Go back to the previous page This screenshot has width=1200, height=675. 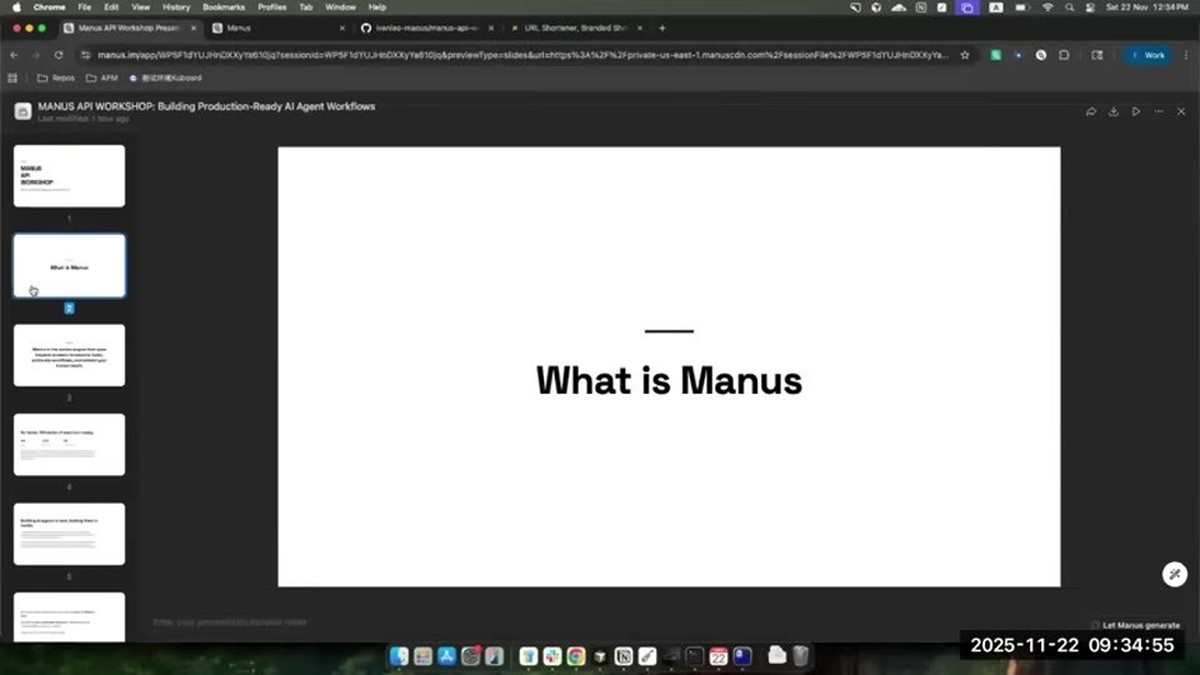pyautogui.click(x=14, y=55)
